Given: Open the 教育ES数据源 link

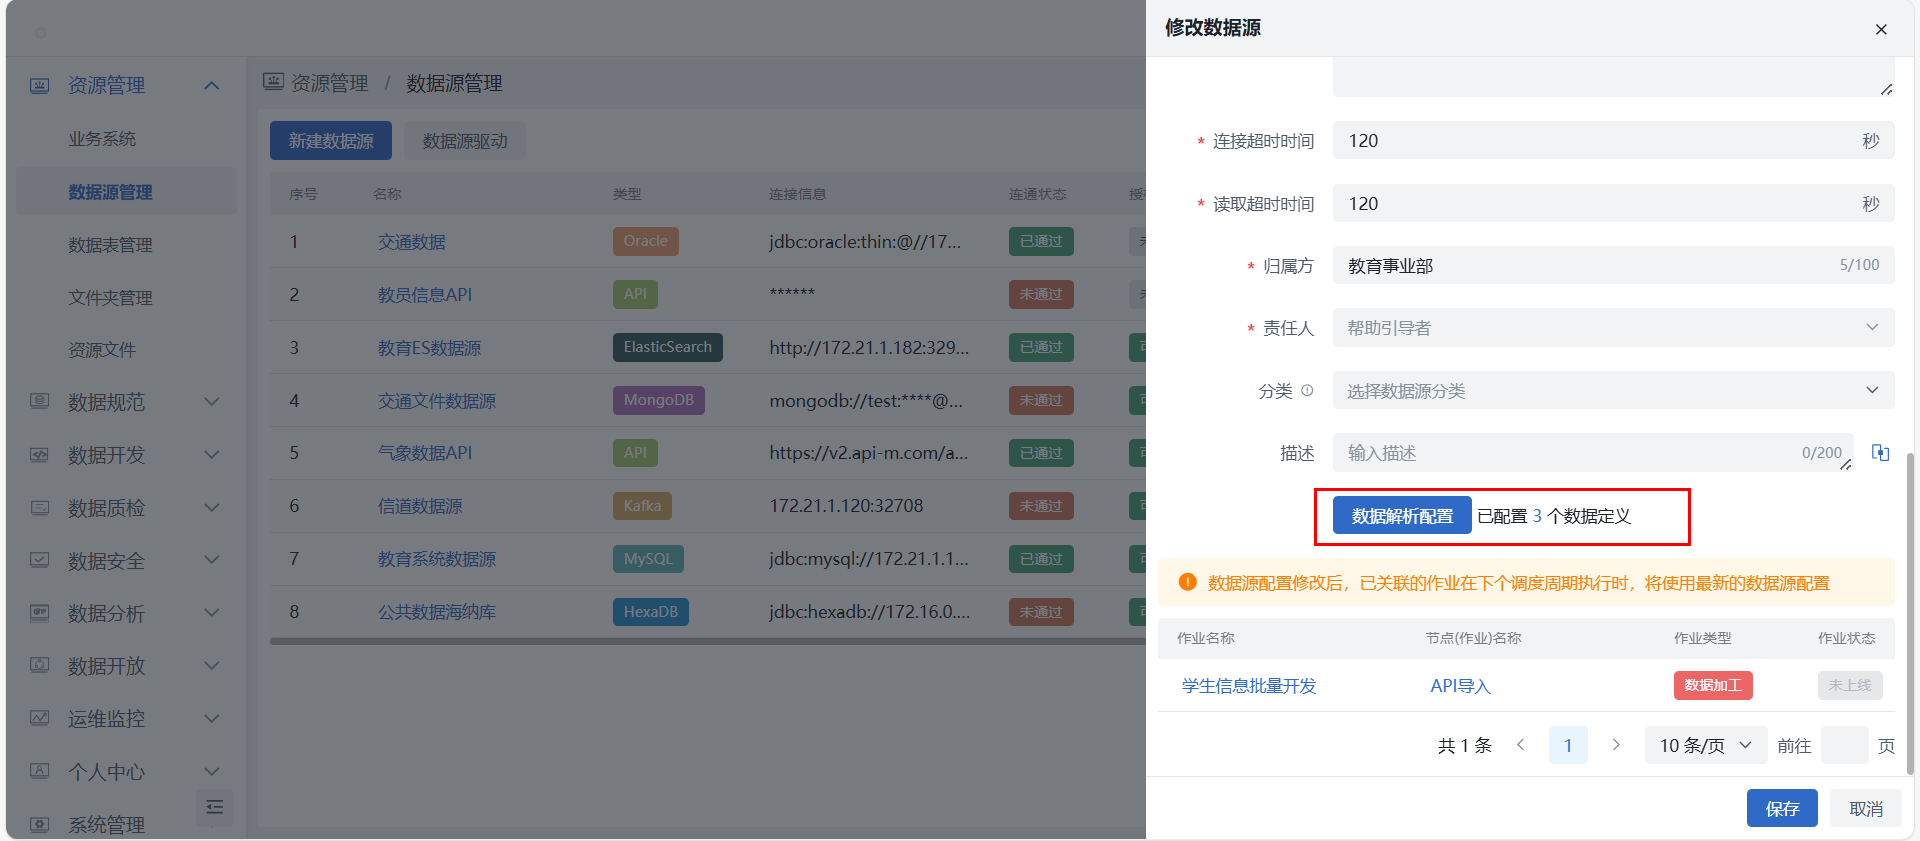Looking at the screenshot, I should (x=429, y=348).
